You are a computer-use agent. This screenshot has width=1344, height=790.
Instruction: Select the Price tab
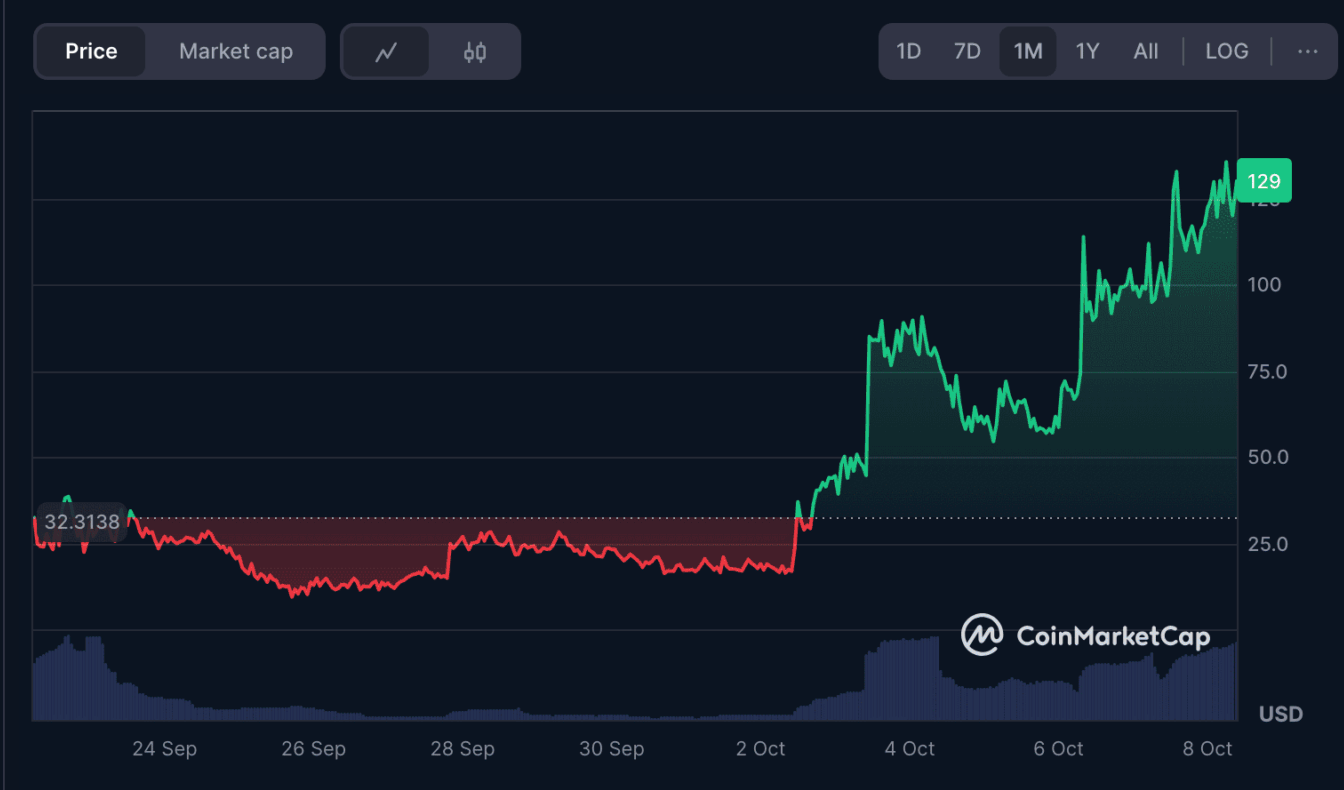pos(91,52)
